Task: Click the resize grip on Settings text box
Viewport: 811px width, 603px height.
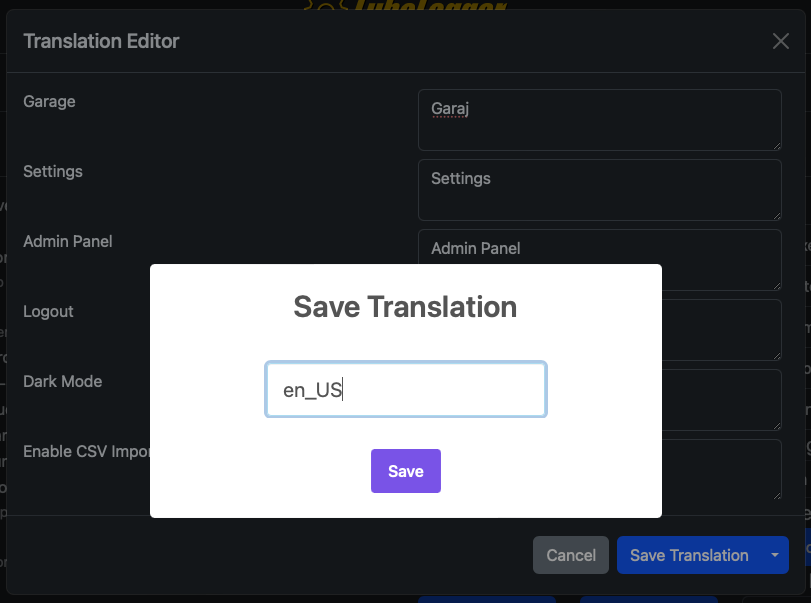Action: (774, 213)
